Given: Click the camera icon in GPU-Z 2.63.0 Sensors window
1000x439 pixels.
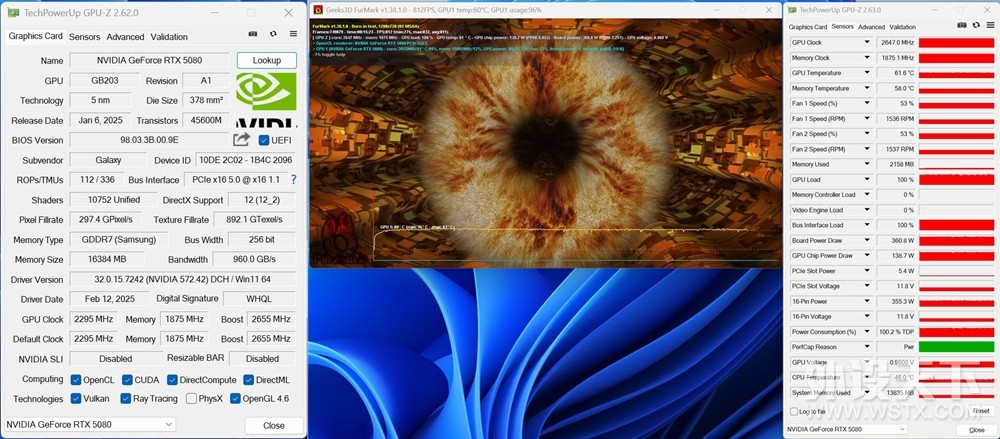Looking at the screenshot, I should point(962,25).
